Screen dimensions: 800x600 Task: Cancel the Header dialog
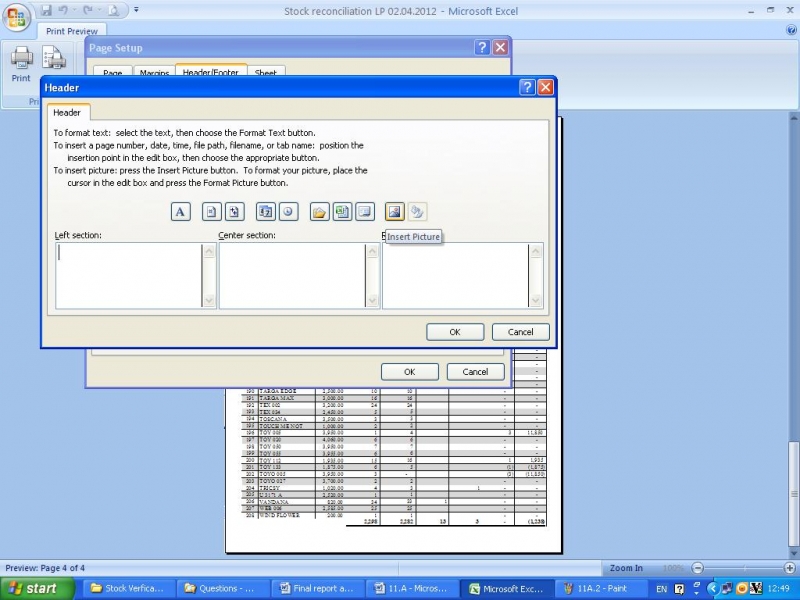(x=520, y=332)
